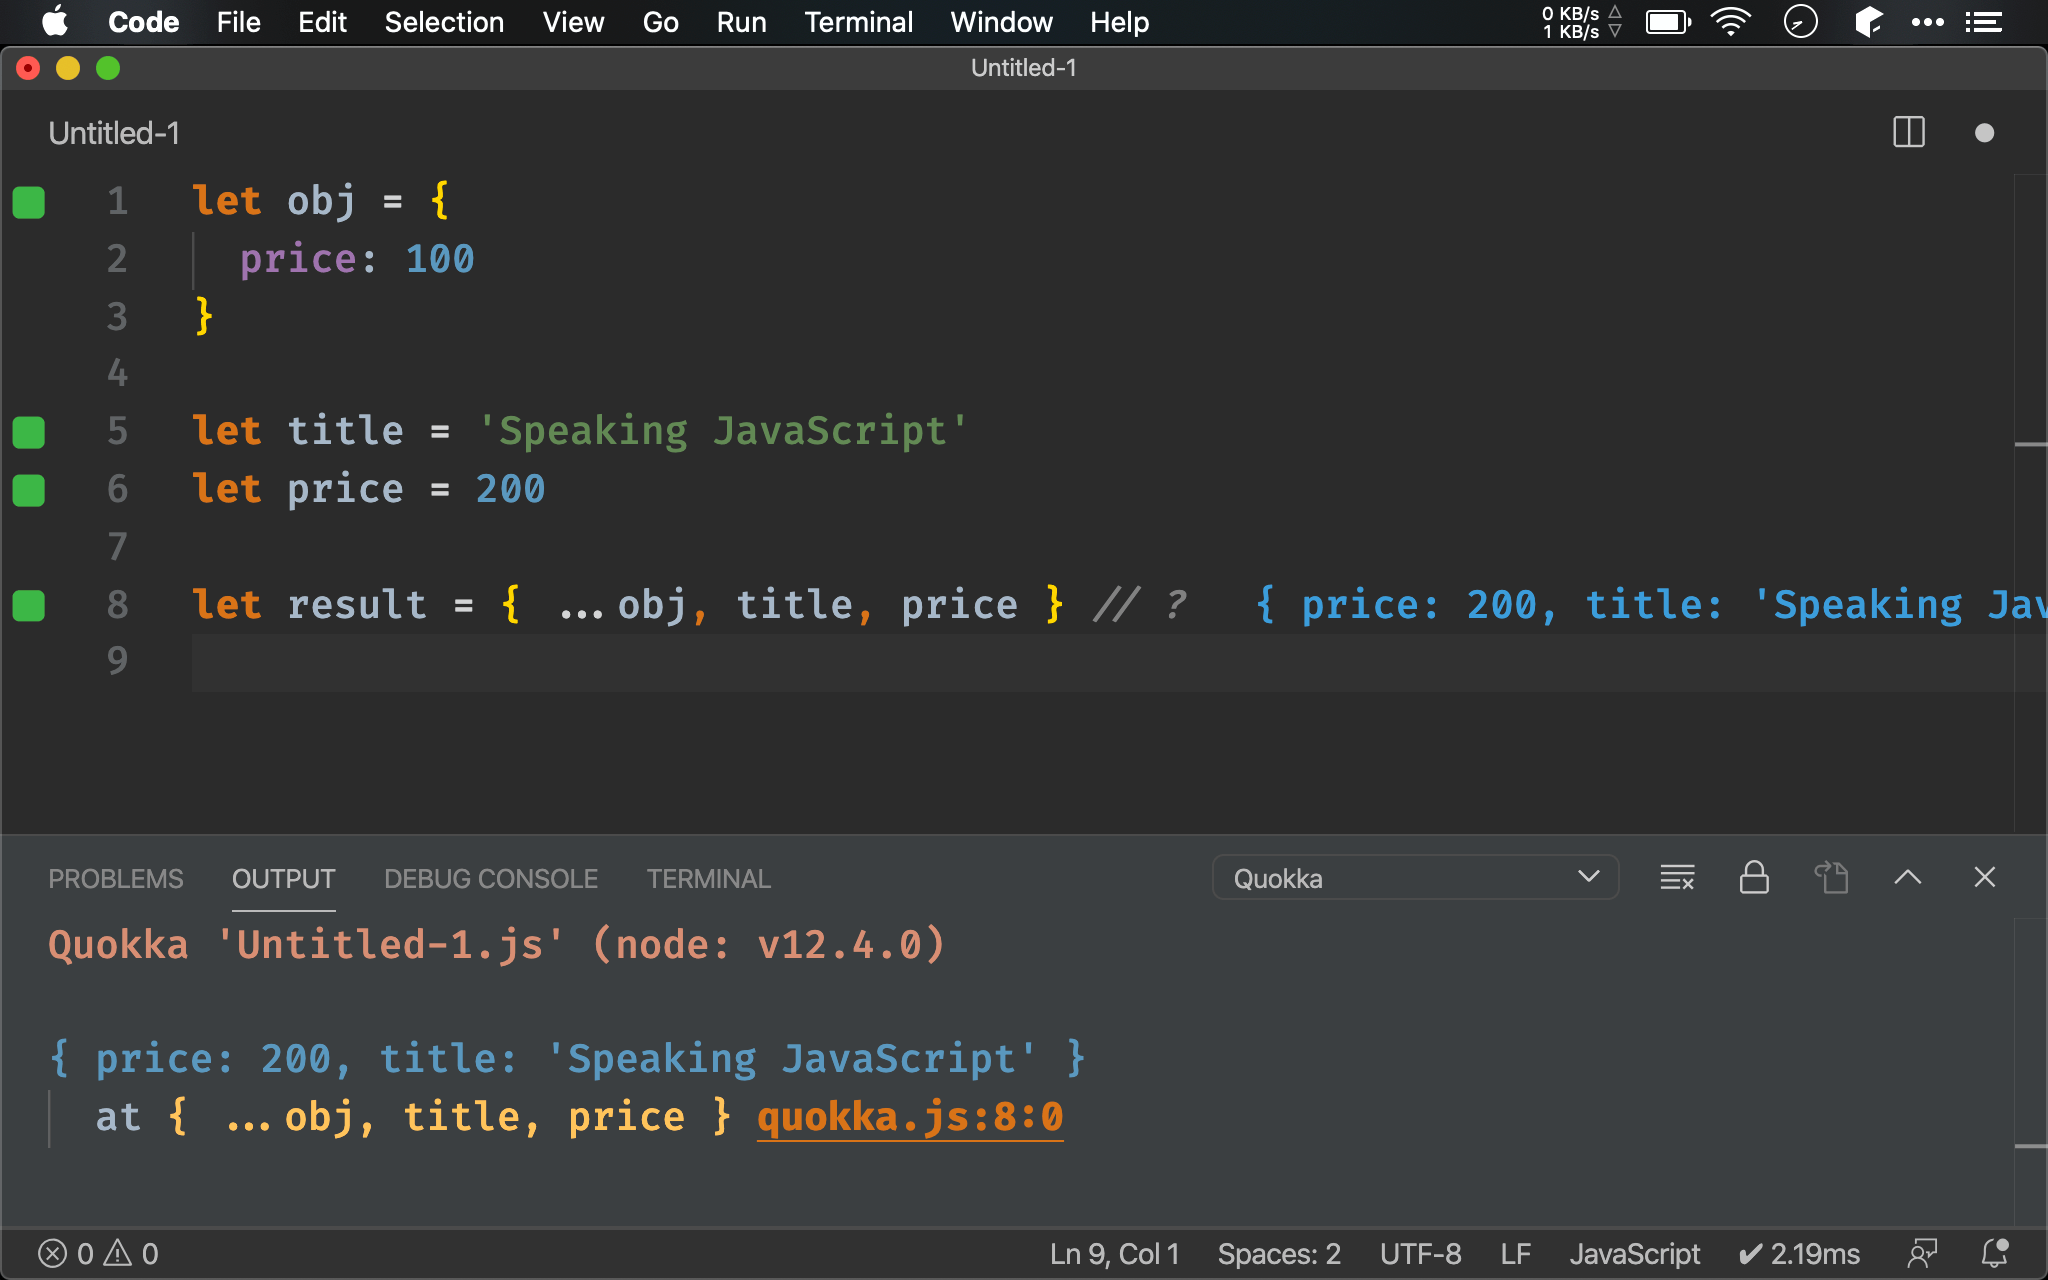Open the Quokka output channel dropdown
Viewport: 2048px width, 1280px height.
[x=1415, y=878]
